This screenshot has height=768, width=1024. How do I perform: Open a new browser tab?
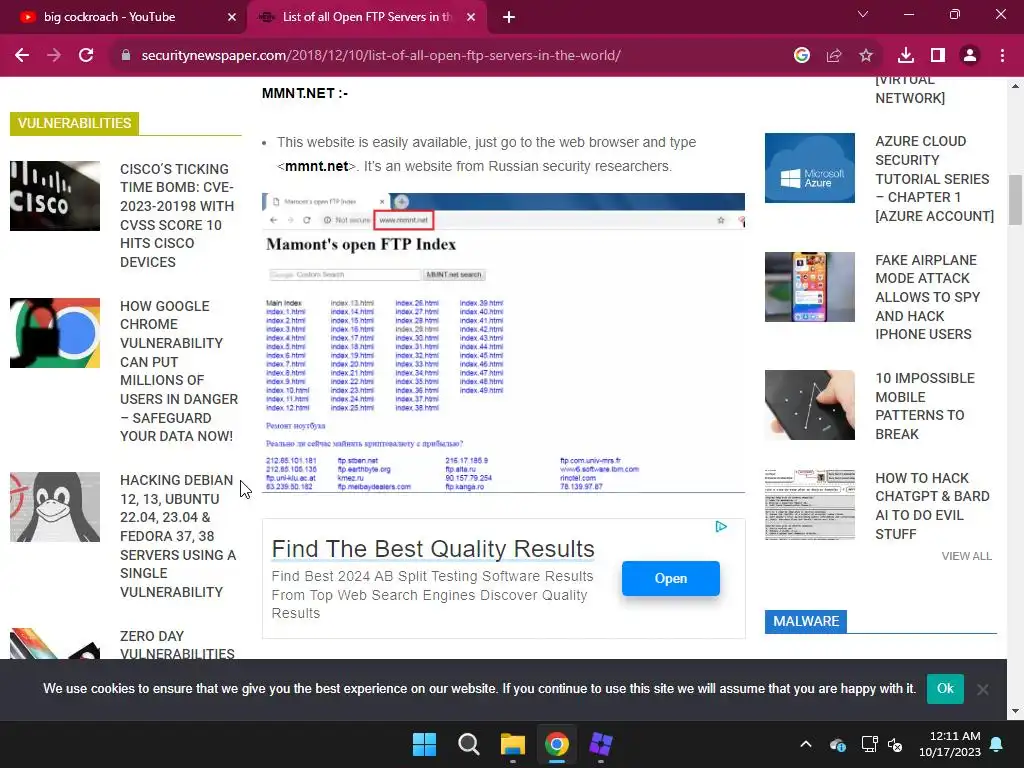point(509,17)
